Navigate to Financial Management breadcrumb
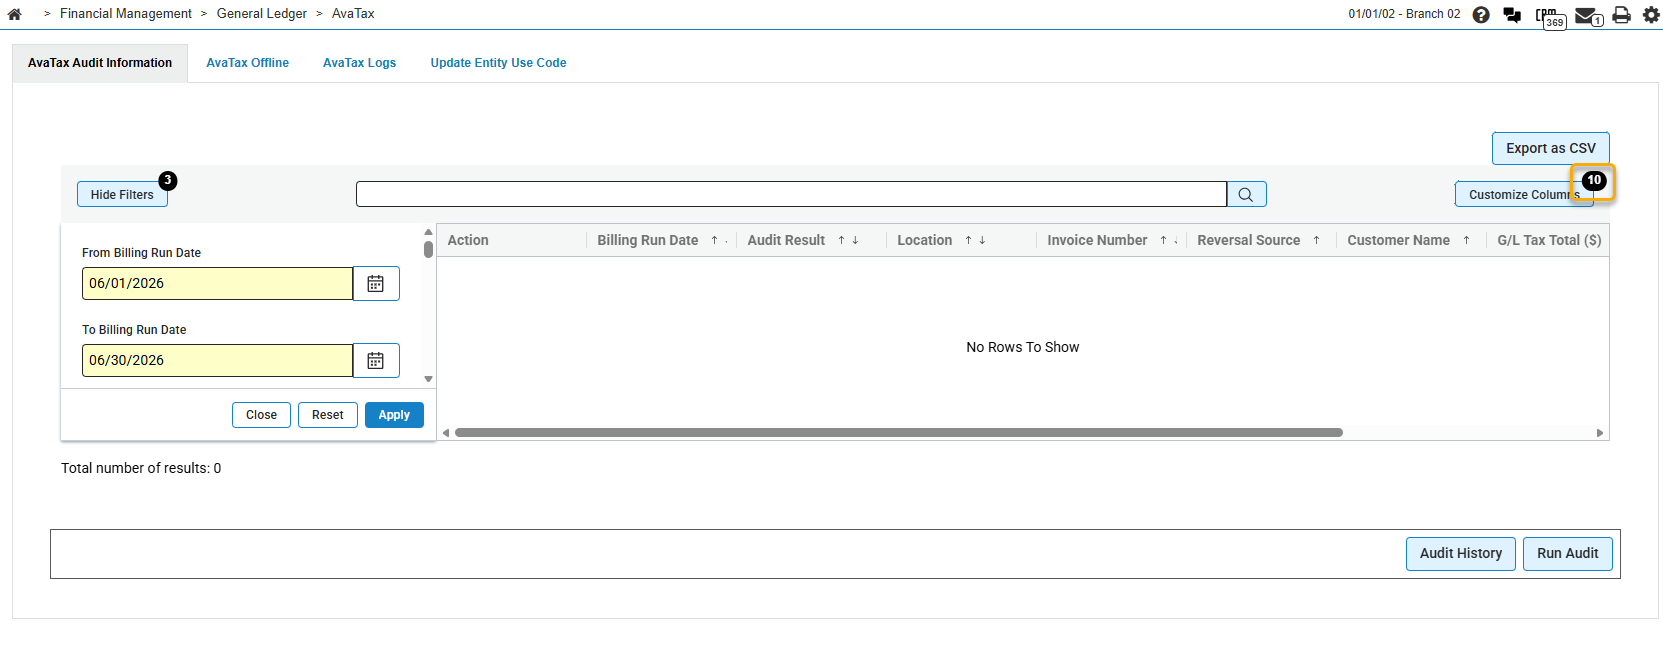 [x=126, y=14]
